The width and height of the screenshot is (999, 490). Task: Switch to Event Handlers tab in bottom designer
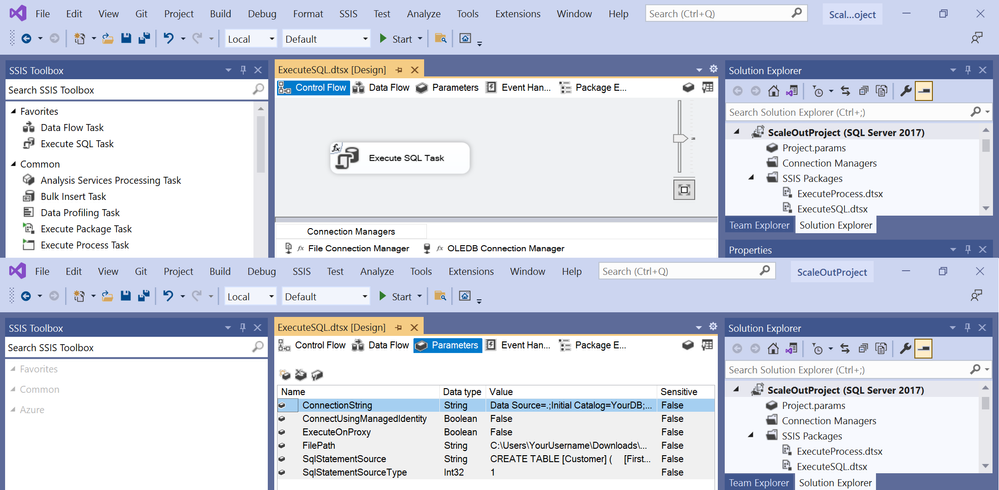pos(519,345)
